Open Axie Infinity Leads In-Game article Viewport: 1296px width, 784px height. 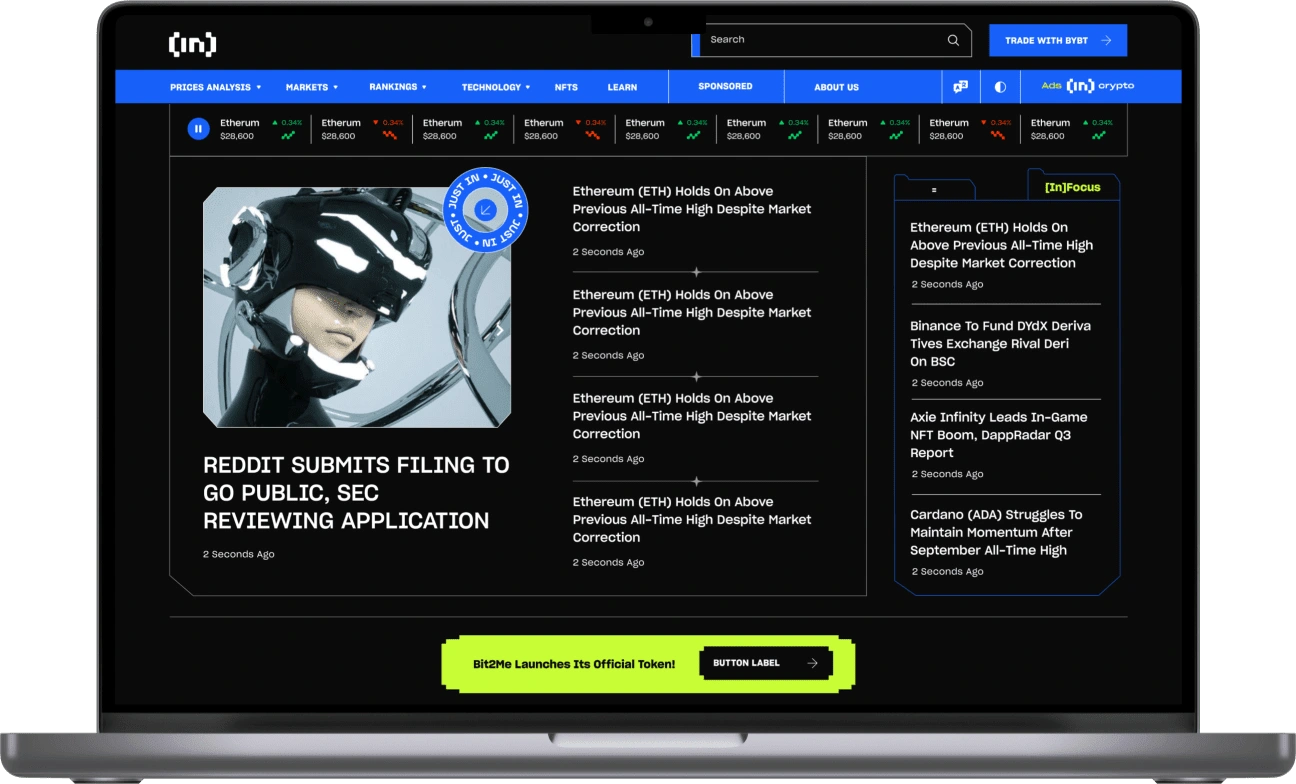998,435
